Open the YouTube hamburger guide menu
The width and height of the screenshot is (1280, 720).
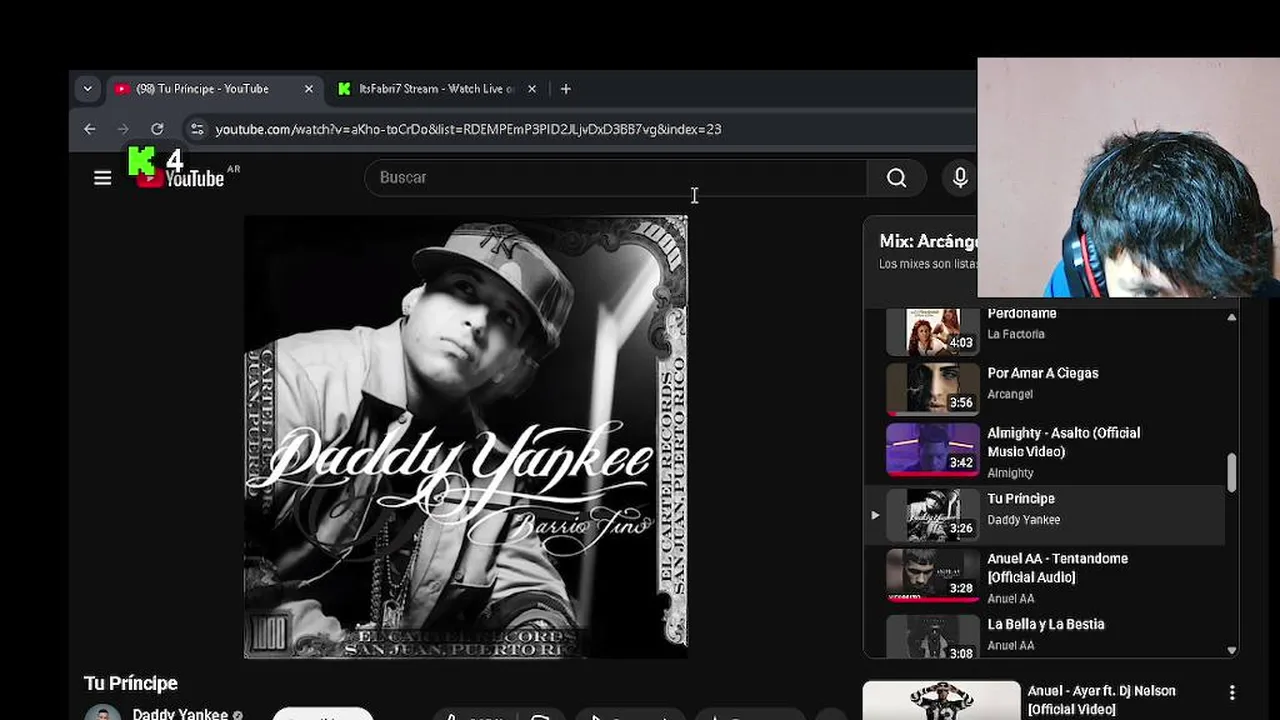click(x=102, y=178)
